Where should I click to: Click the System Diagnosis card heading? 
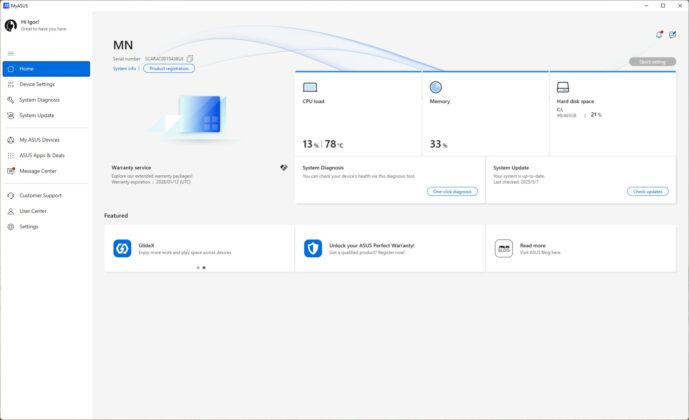[x=323, y=168]
